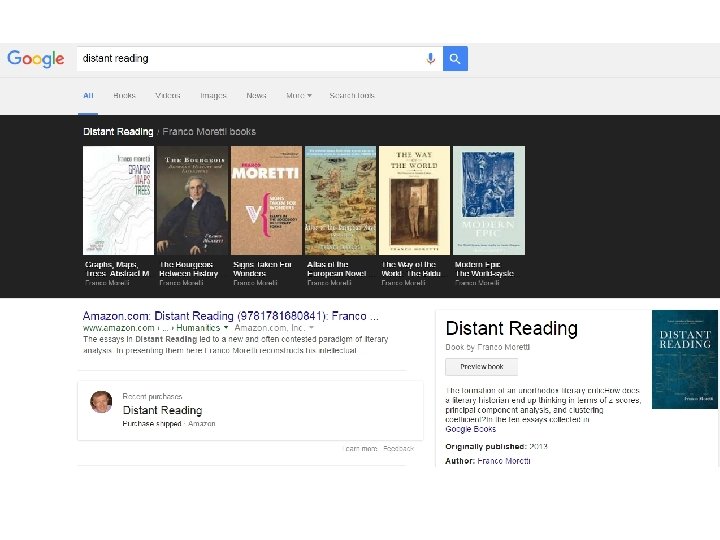The image size is (720, 540).
Task: Click 'The Bourgeois: Between History' title text
Action: (188, 269)
